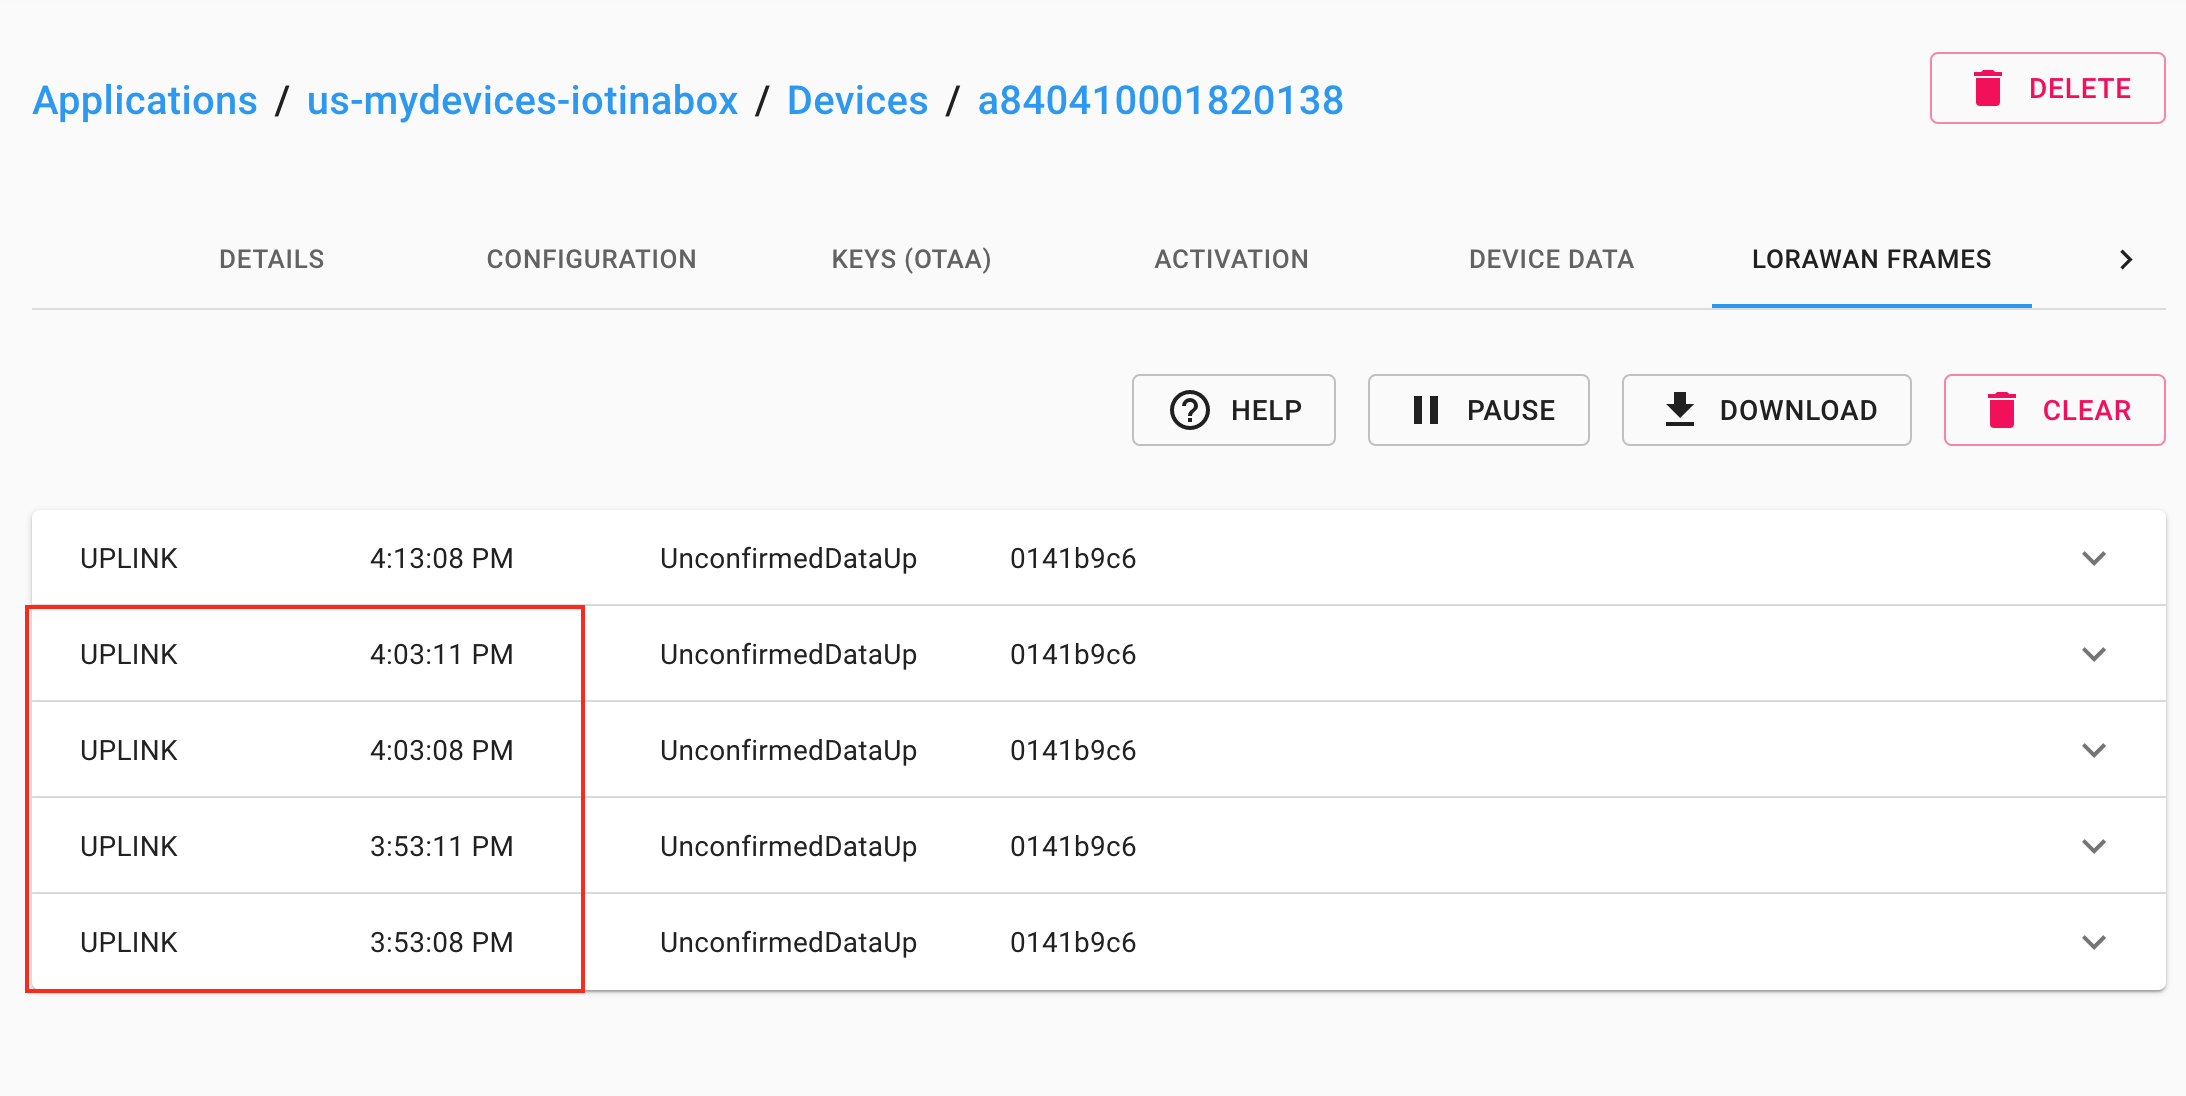The image size is (2186, 1096).
Task: Click the question mark Help icon
Action: click(x=1190, y=410)
